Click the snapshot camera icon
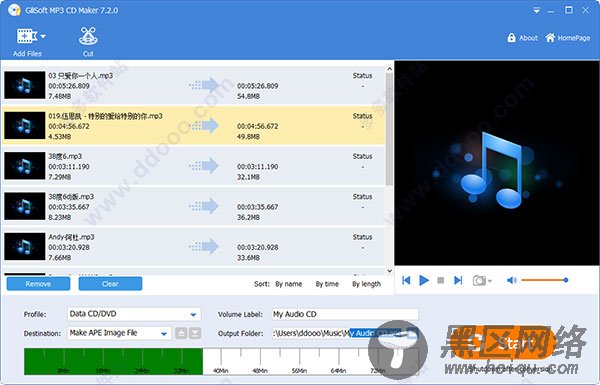 pos(479,281)
